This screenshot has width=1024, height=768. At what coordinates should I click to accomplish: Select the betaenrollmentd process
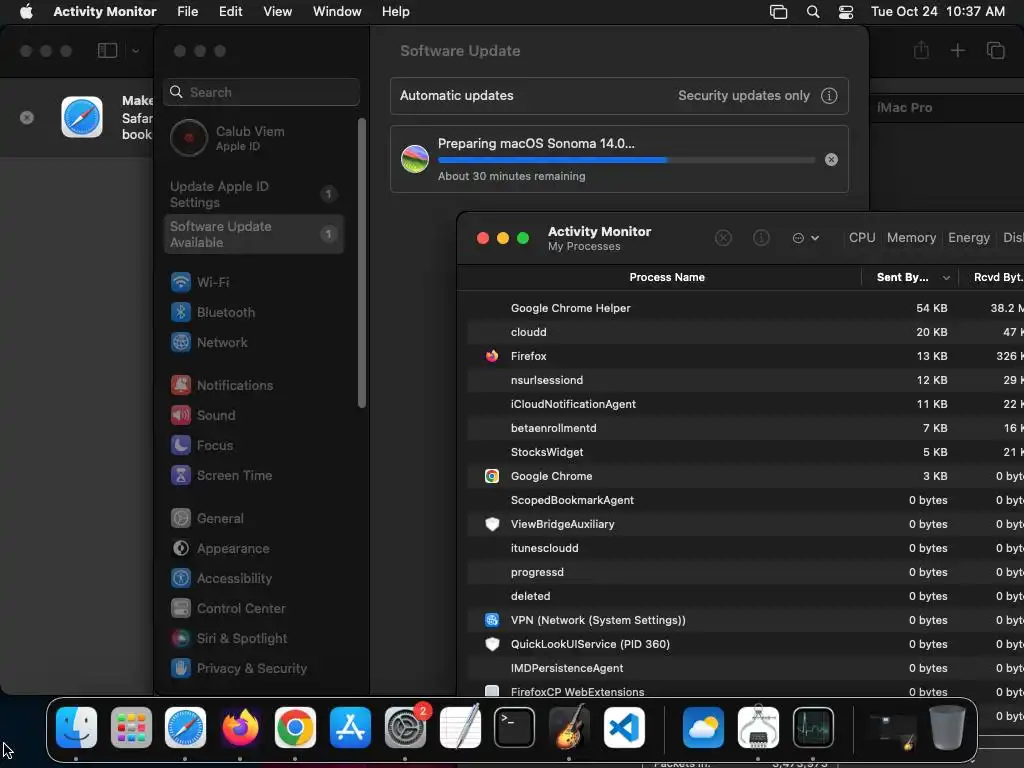[745, 428]
